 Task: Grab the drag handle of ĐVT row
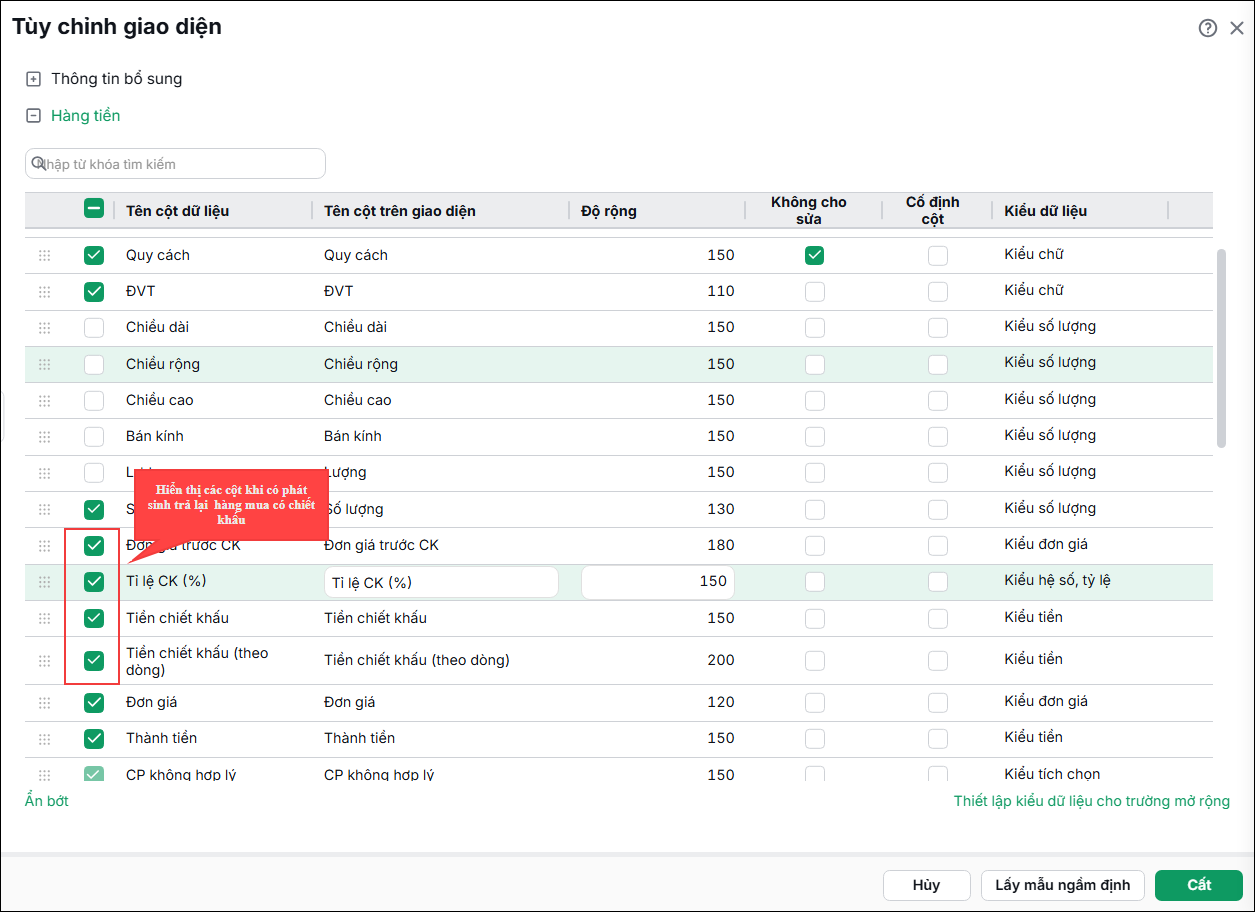pyautogui.click(x=44, y=292)
